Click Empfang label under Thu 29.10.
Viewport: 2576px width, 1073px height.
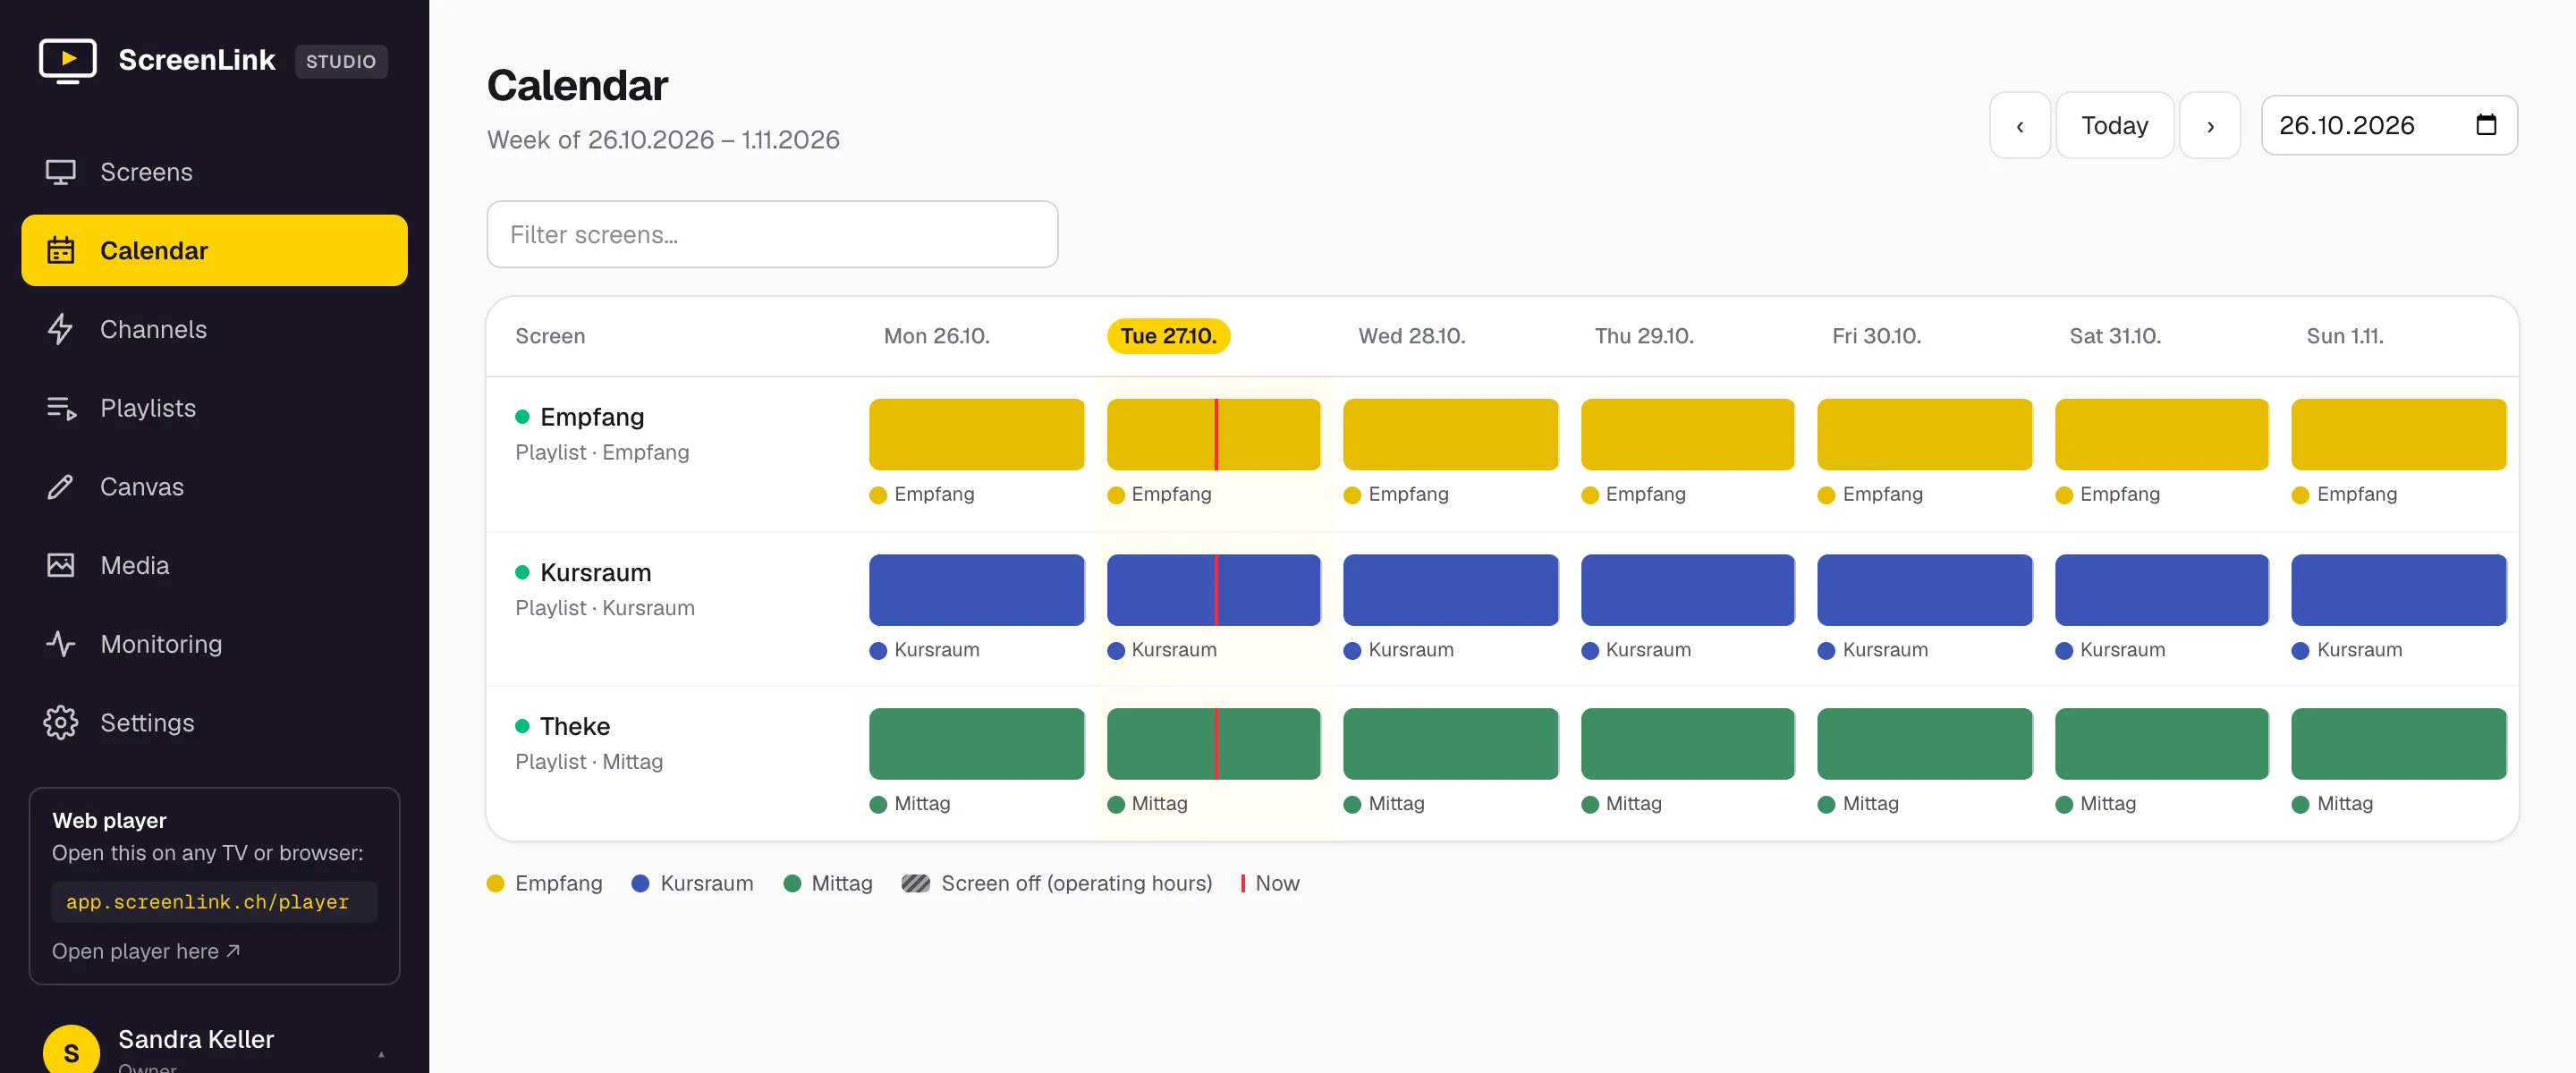click(x=1645, y=494)
